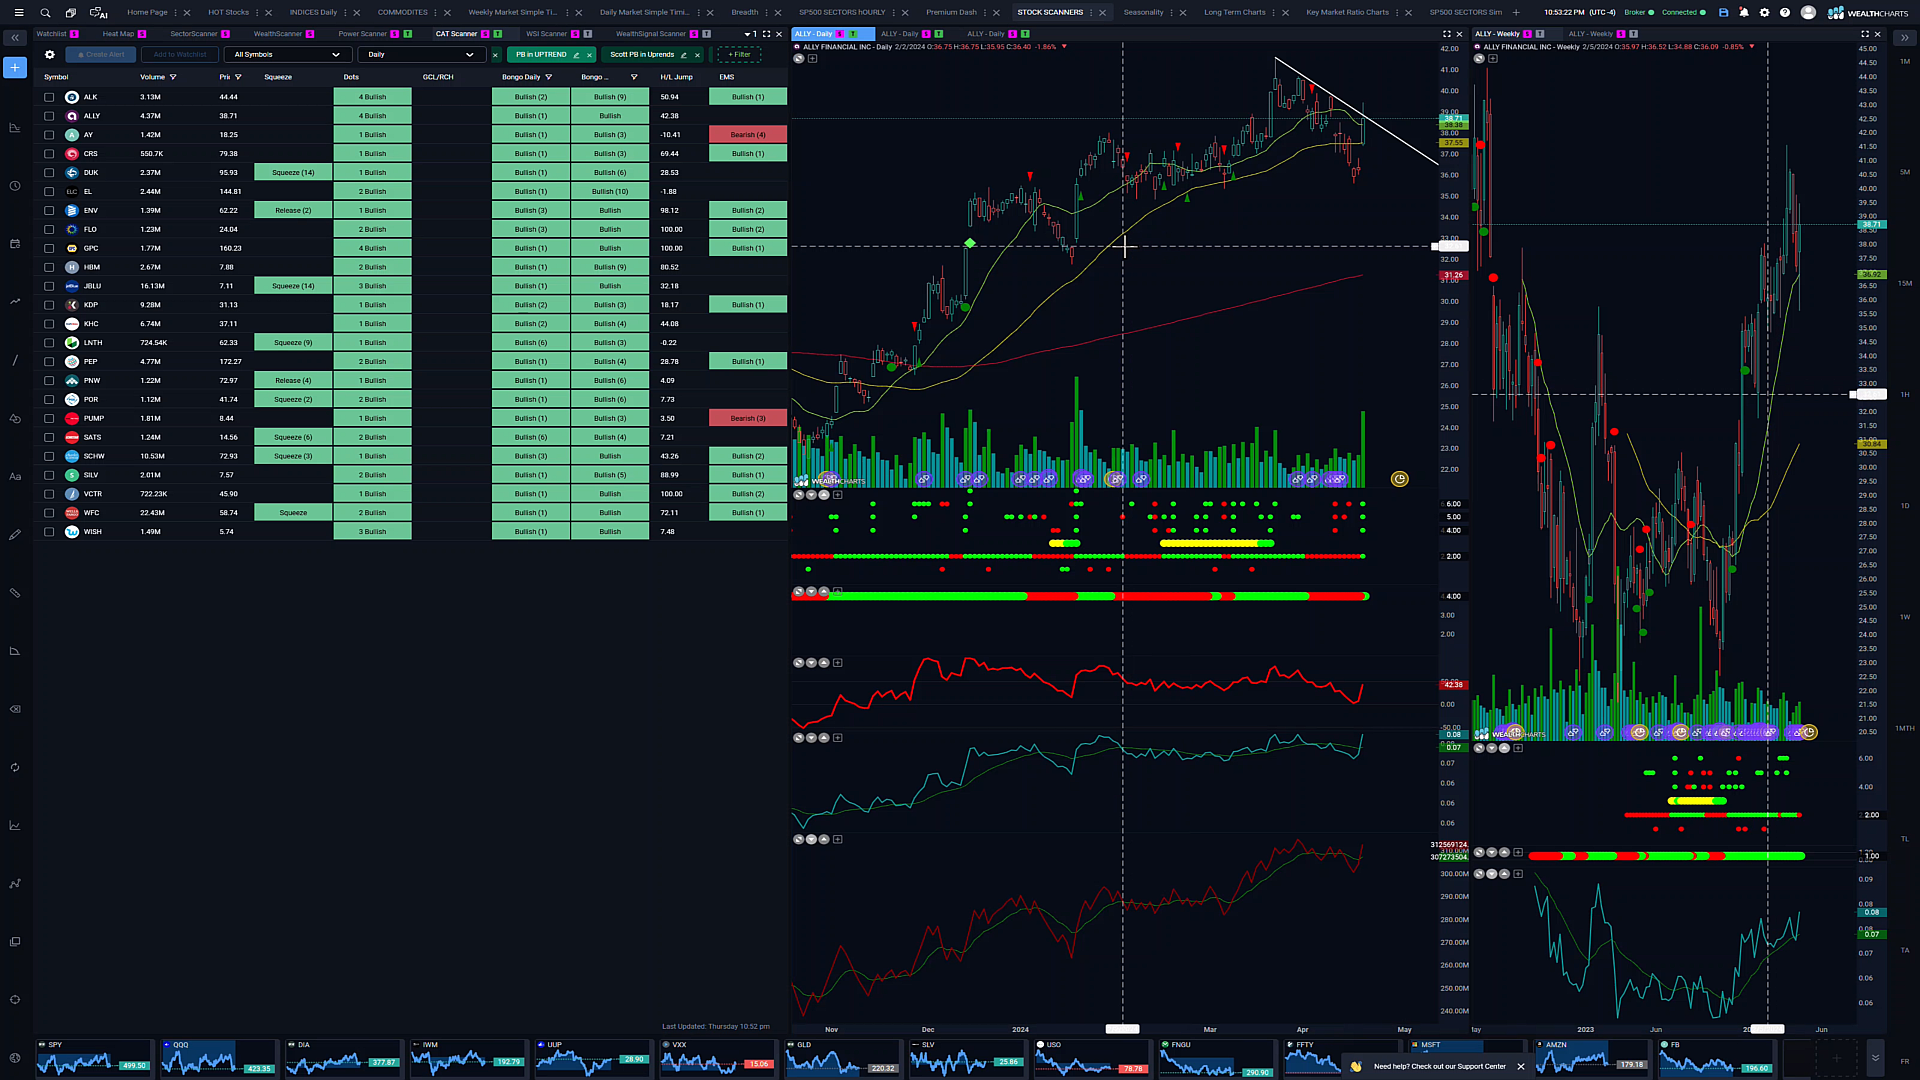
Task: Open the STOCK SCANNERS tab options menu
Action: [1092, 13]
